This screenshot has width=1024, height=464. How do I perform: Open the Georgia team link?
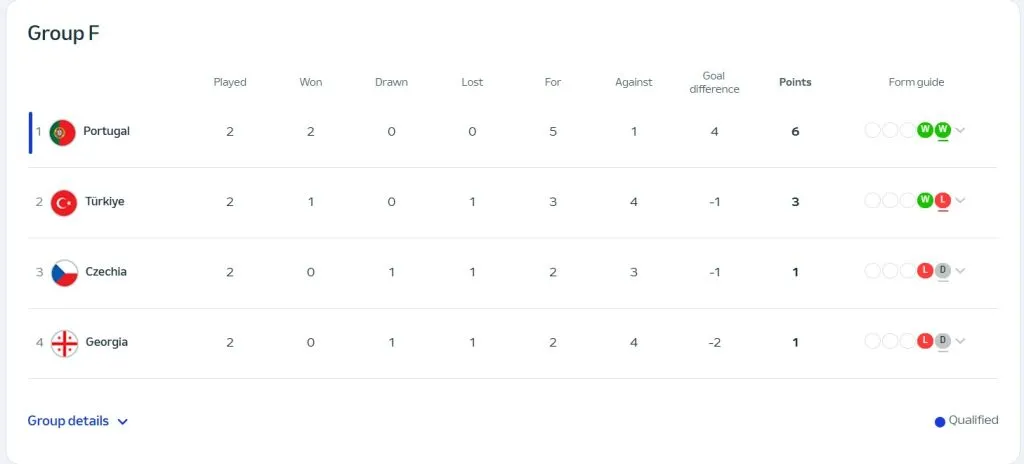[x=106, y=342]
